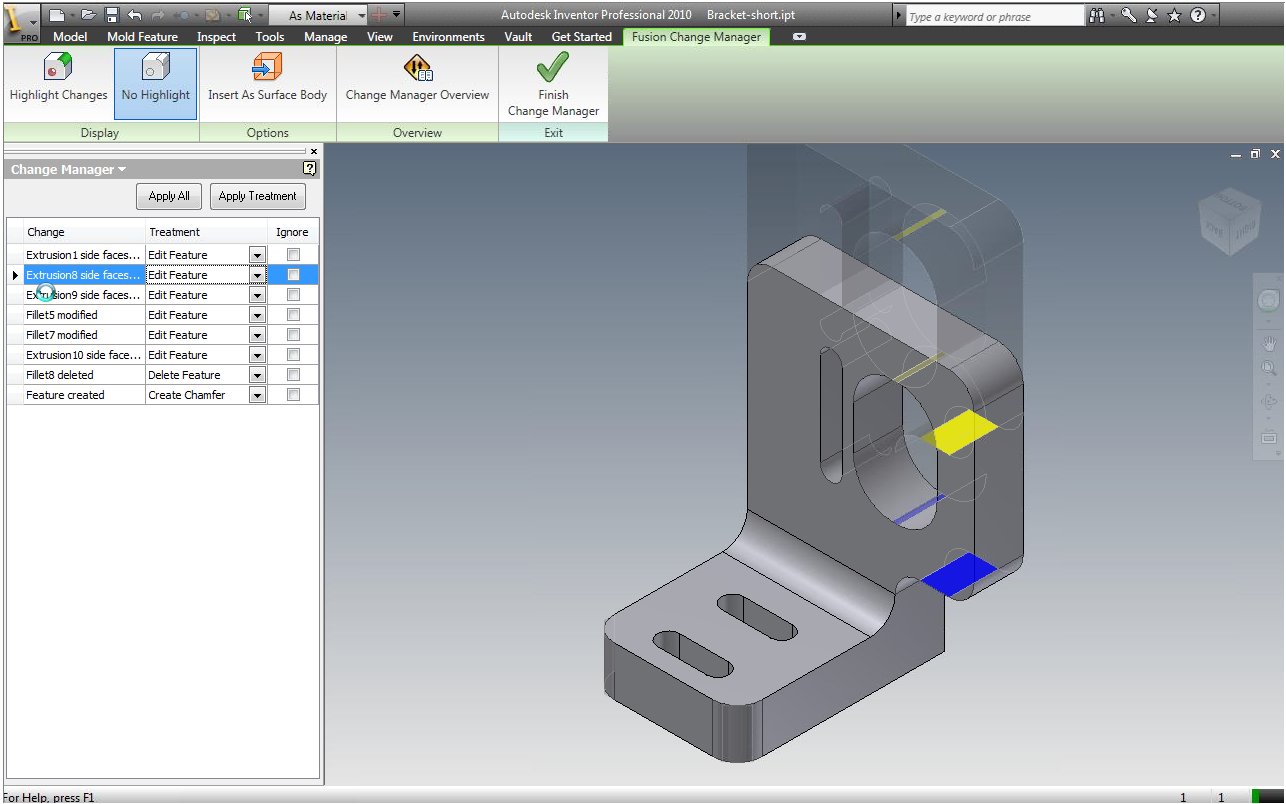Image resolution: width=1286 pixels, height=804 pixels.
Task: Click the Save disk icon
Action: [112, 15]
